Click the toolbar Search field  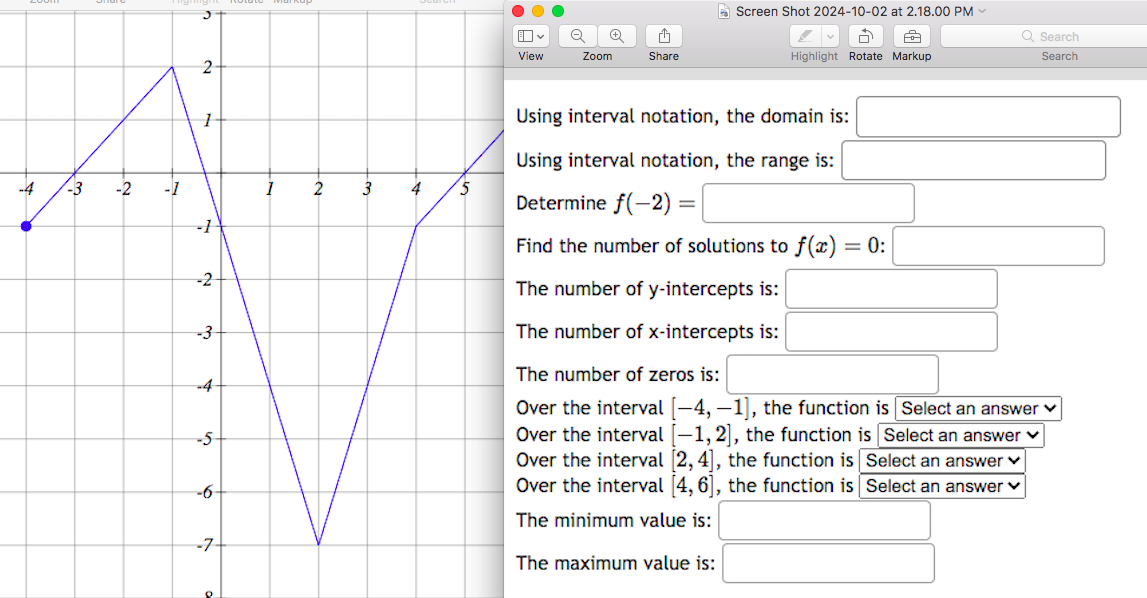click(x=1060, y=36)
